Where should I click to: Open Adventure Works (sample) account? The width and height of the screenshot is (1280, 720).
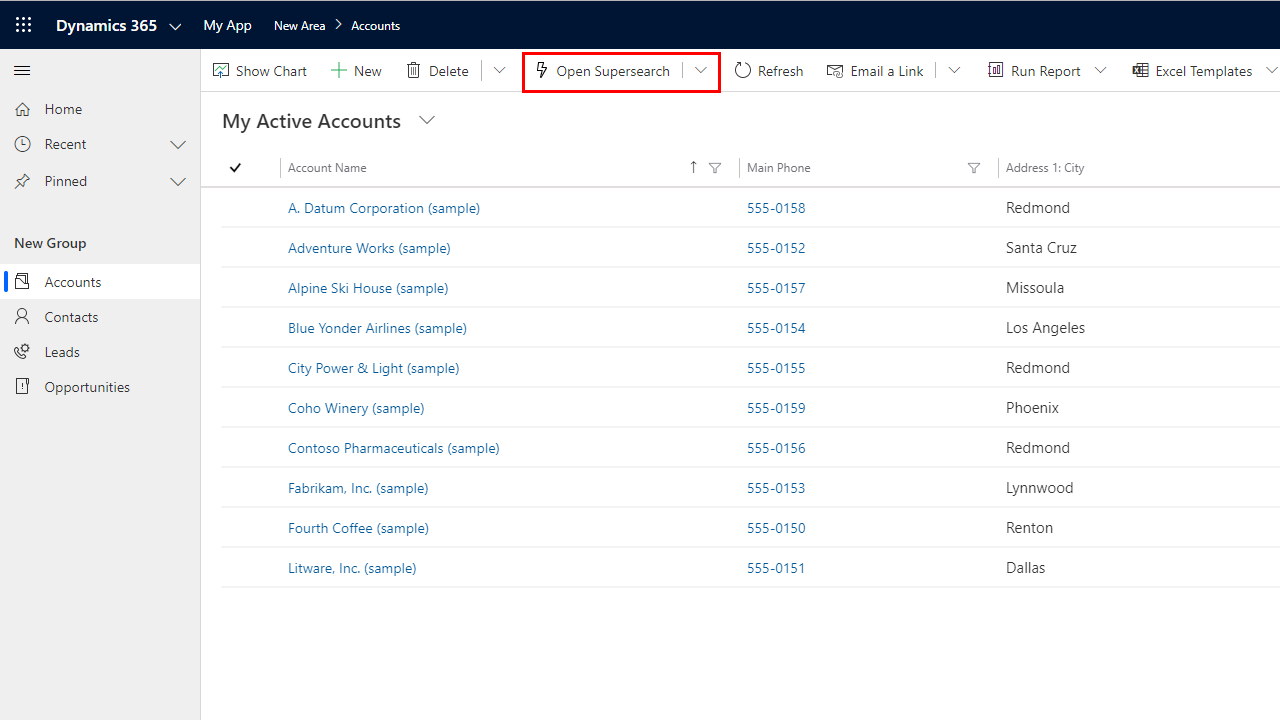[x=369, y=248]
